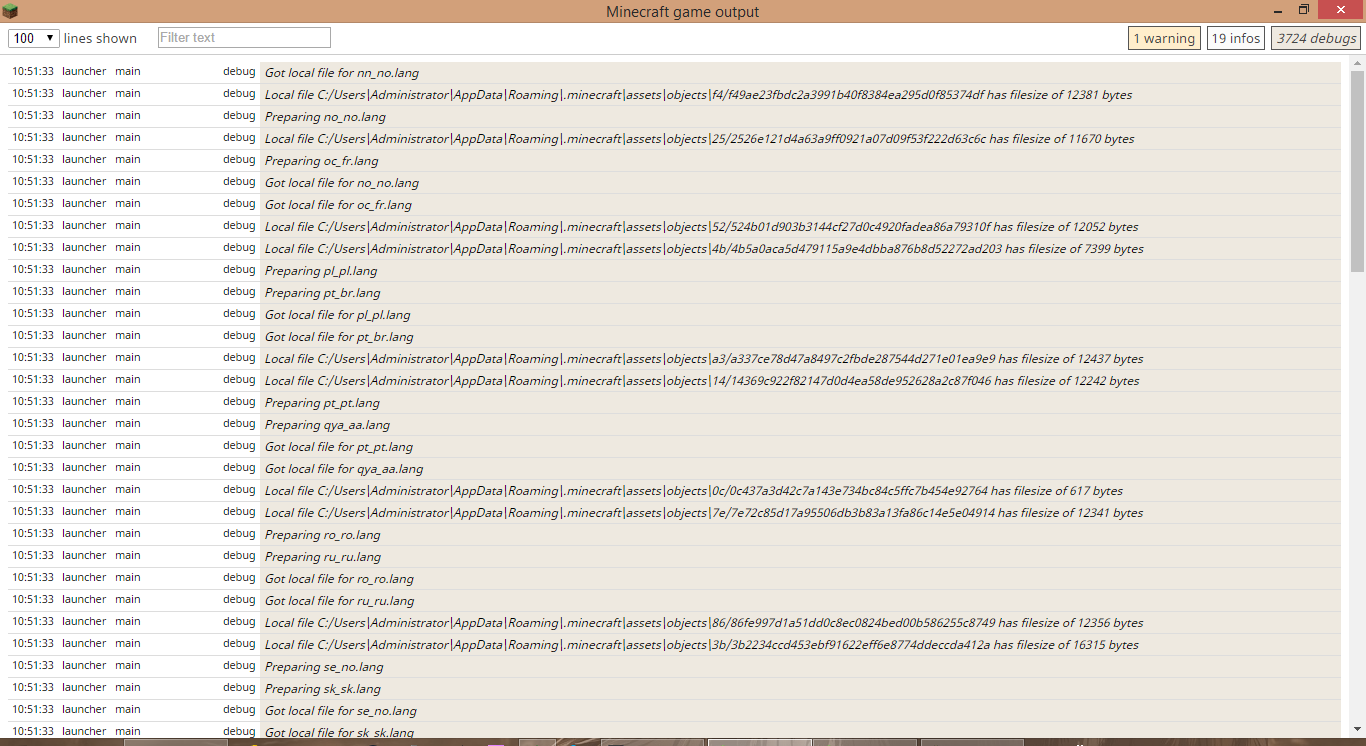Image resolution: width=1366 pixels, height=746 pixels.
Task: Select the log line with filesize 617 bytes
Action: [x=693, y=491]
